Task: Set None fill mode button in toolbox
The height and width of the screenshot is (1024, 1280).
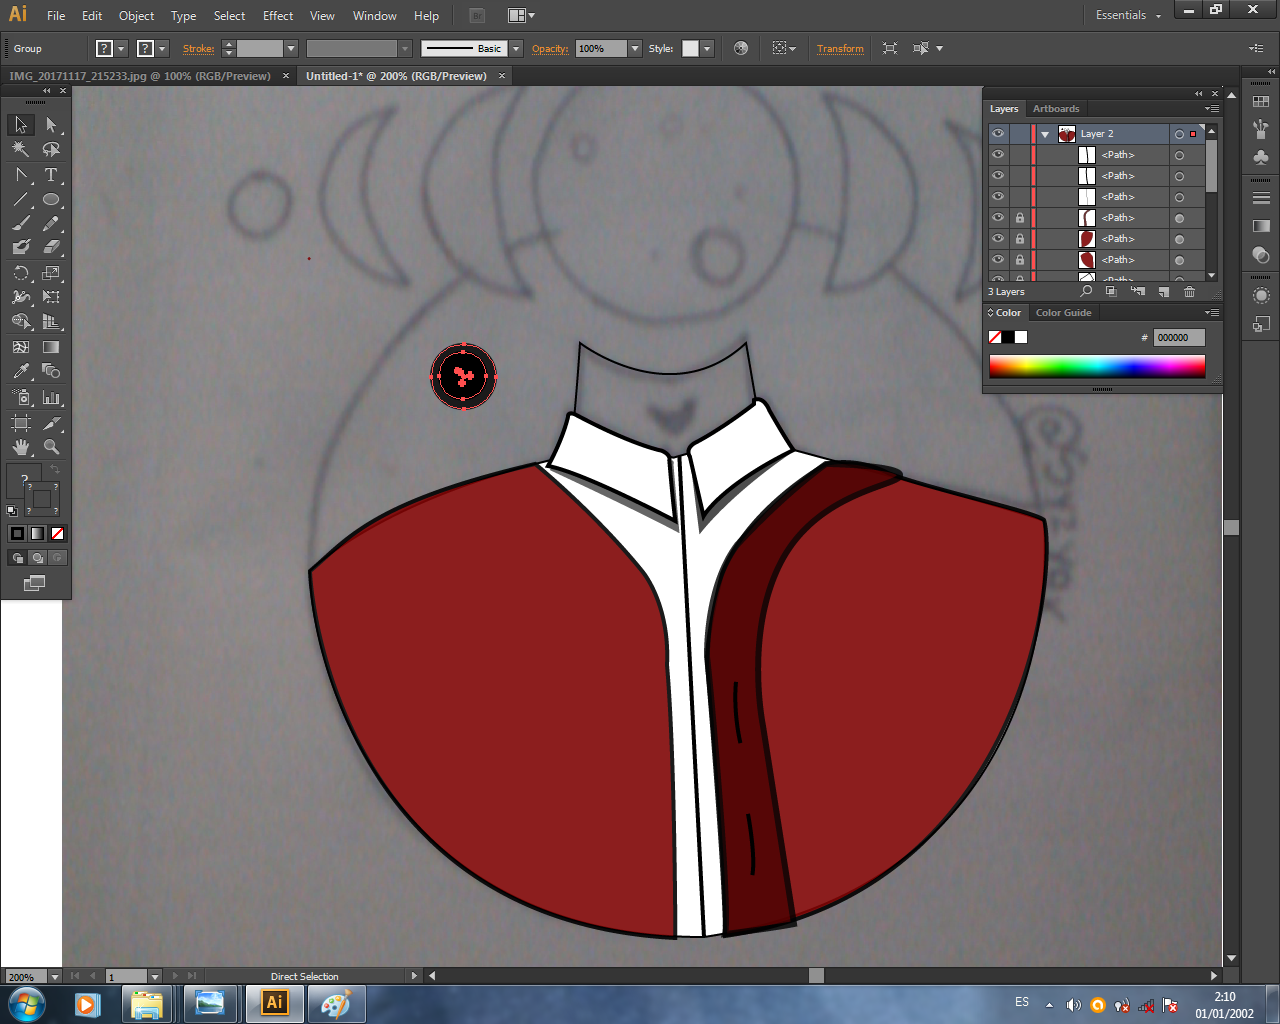Action: (x=57, y=533)
